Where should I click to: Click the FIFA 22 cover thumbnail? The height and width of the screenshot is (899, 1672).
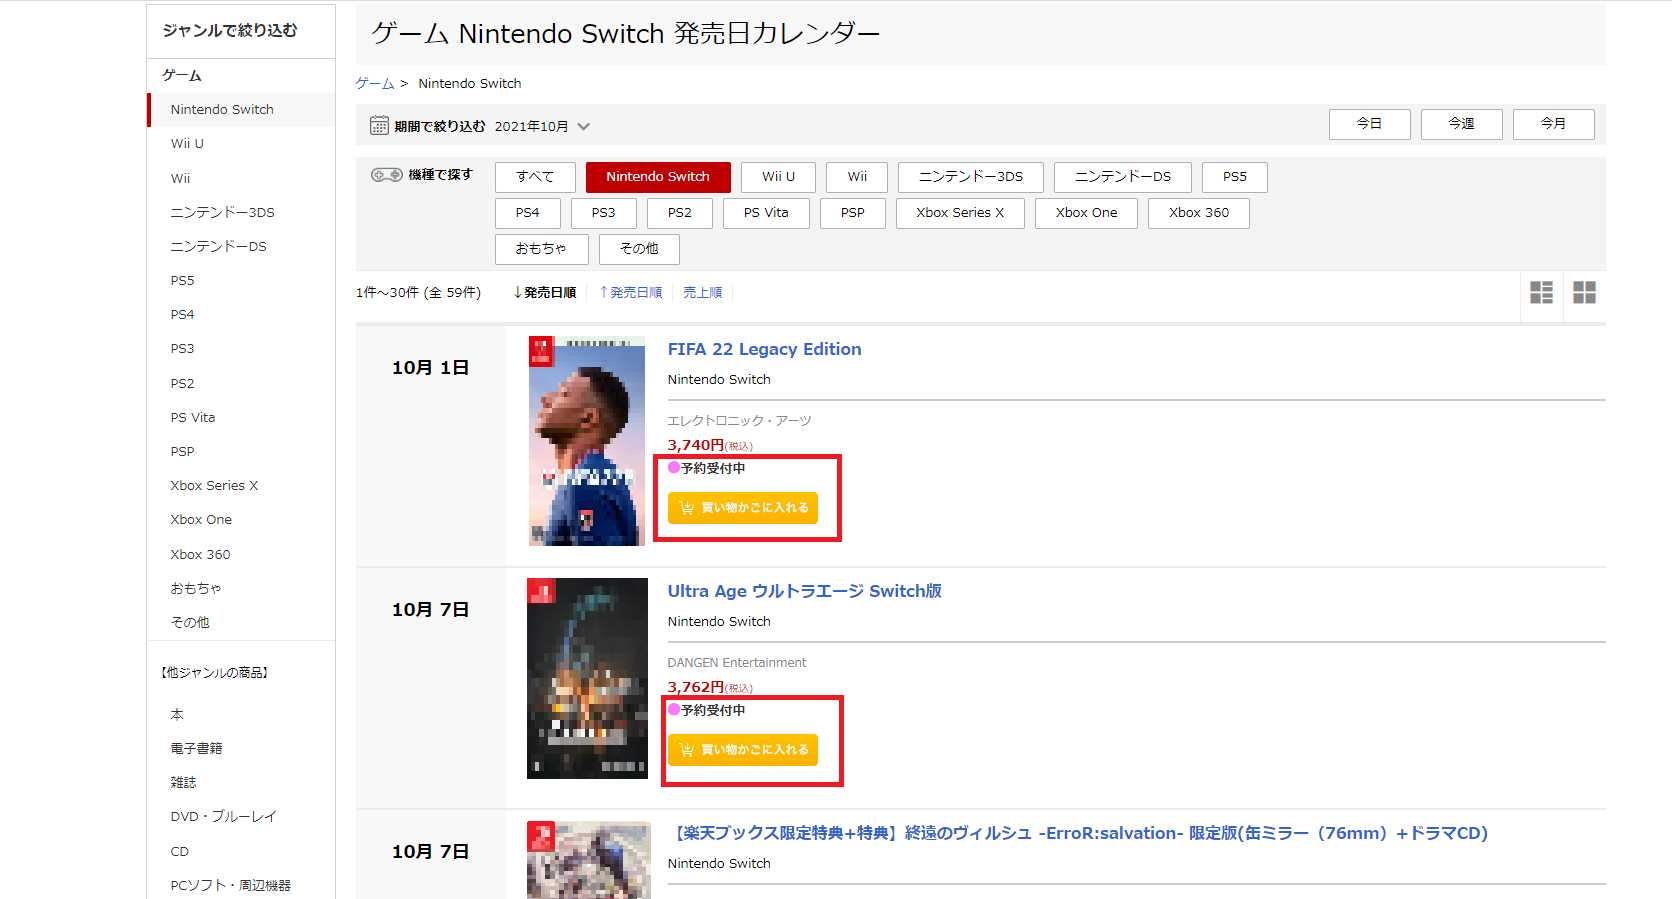(x=587, y=441)
